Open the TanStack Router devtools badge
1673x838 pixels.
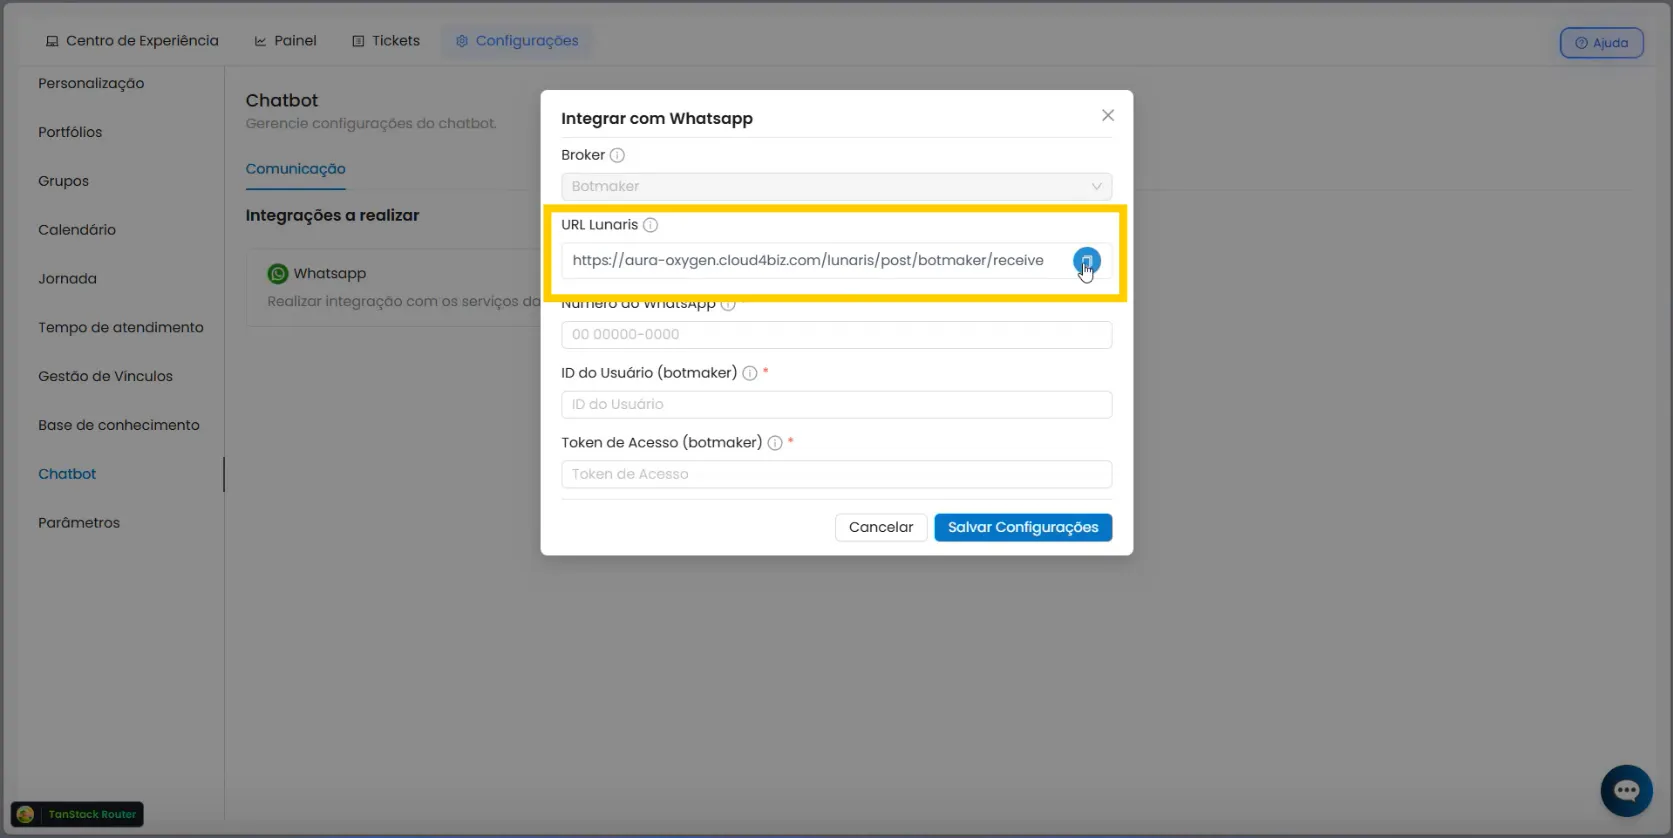[77, 814]
